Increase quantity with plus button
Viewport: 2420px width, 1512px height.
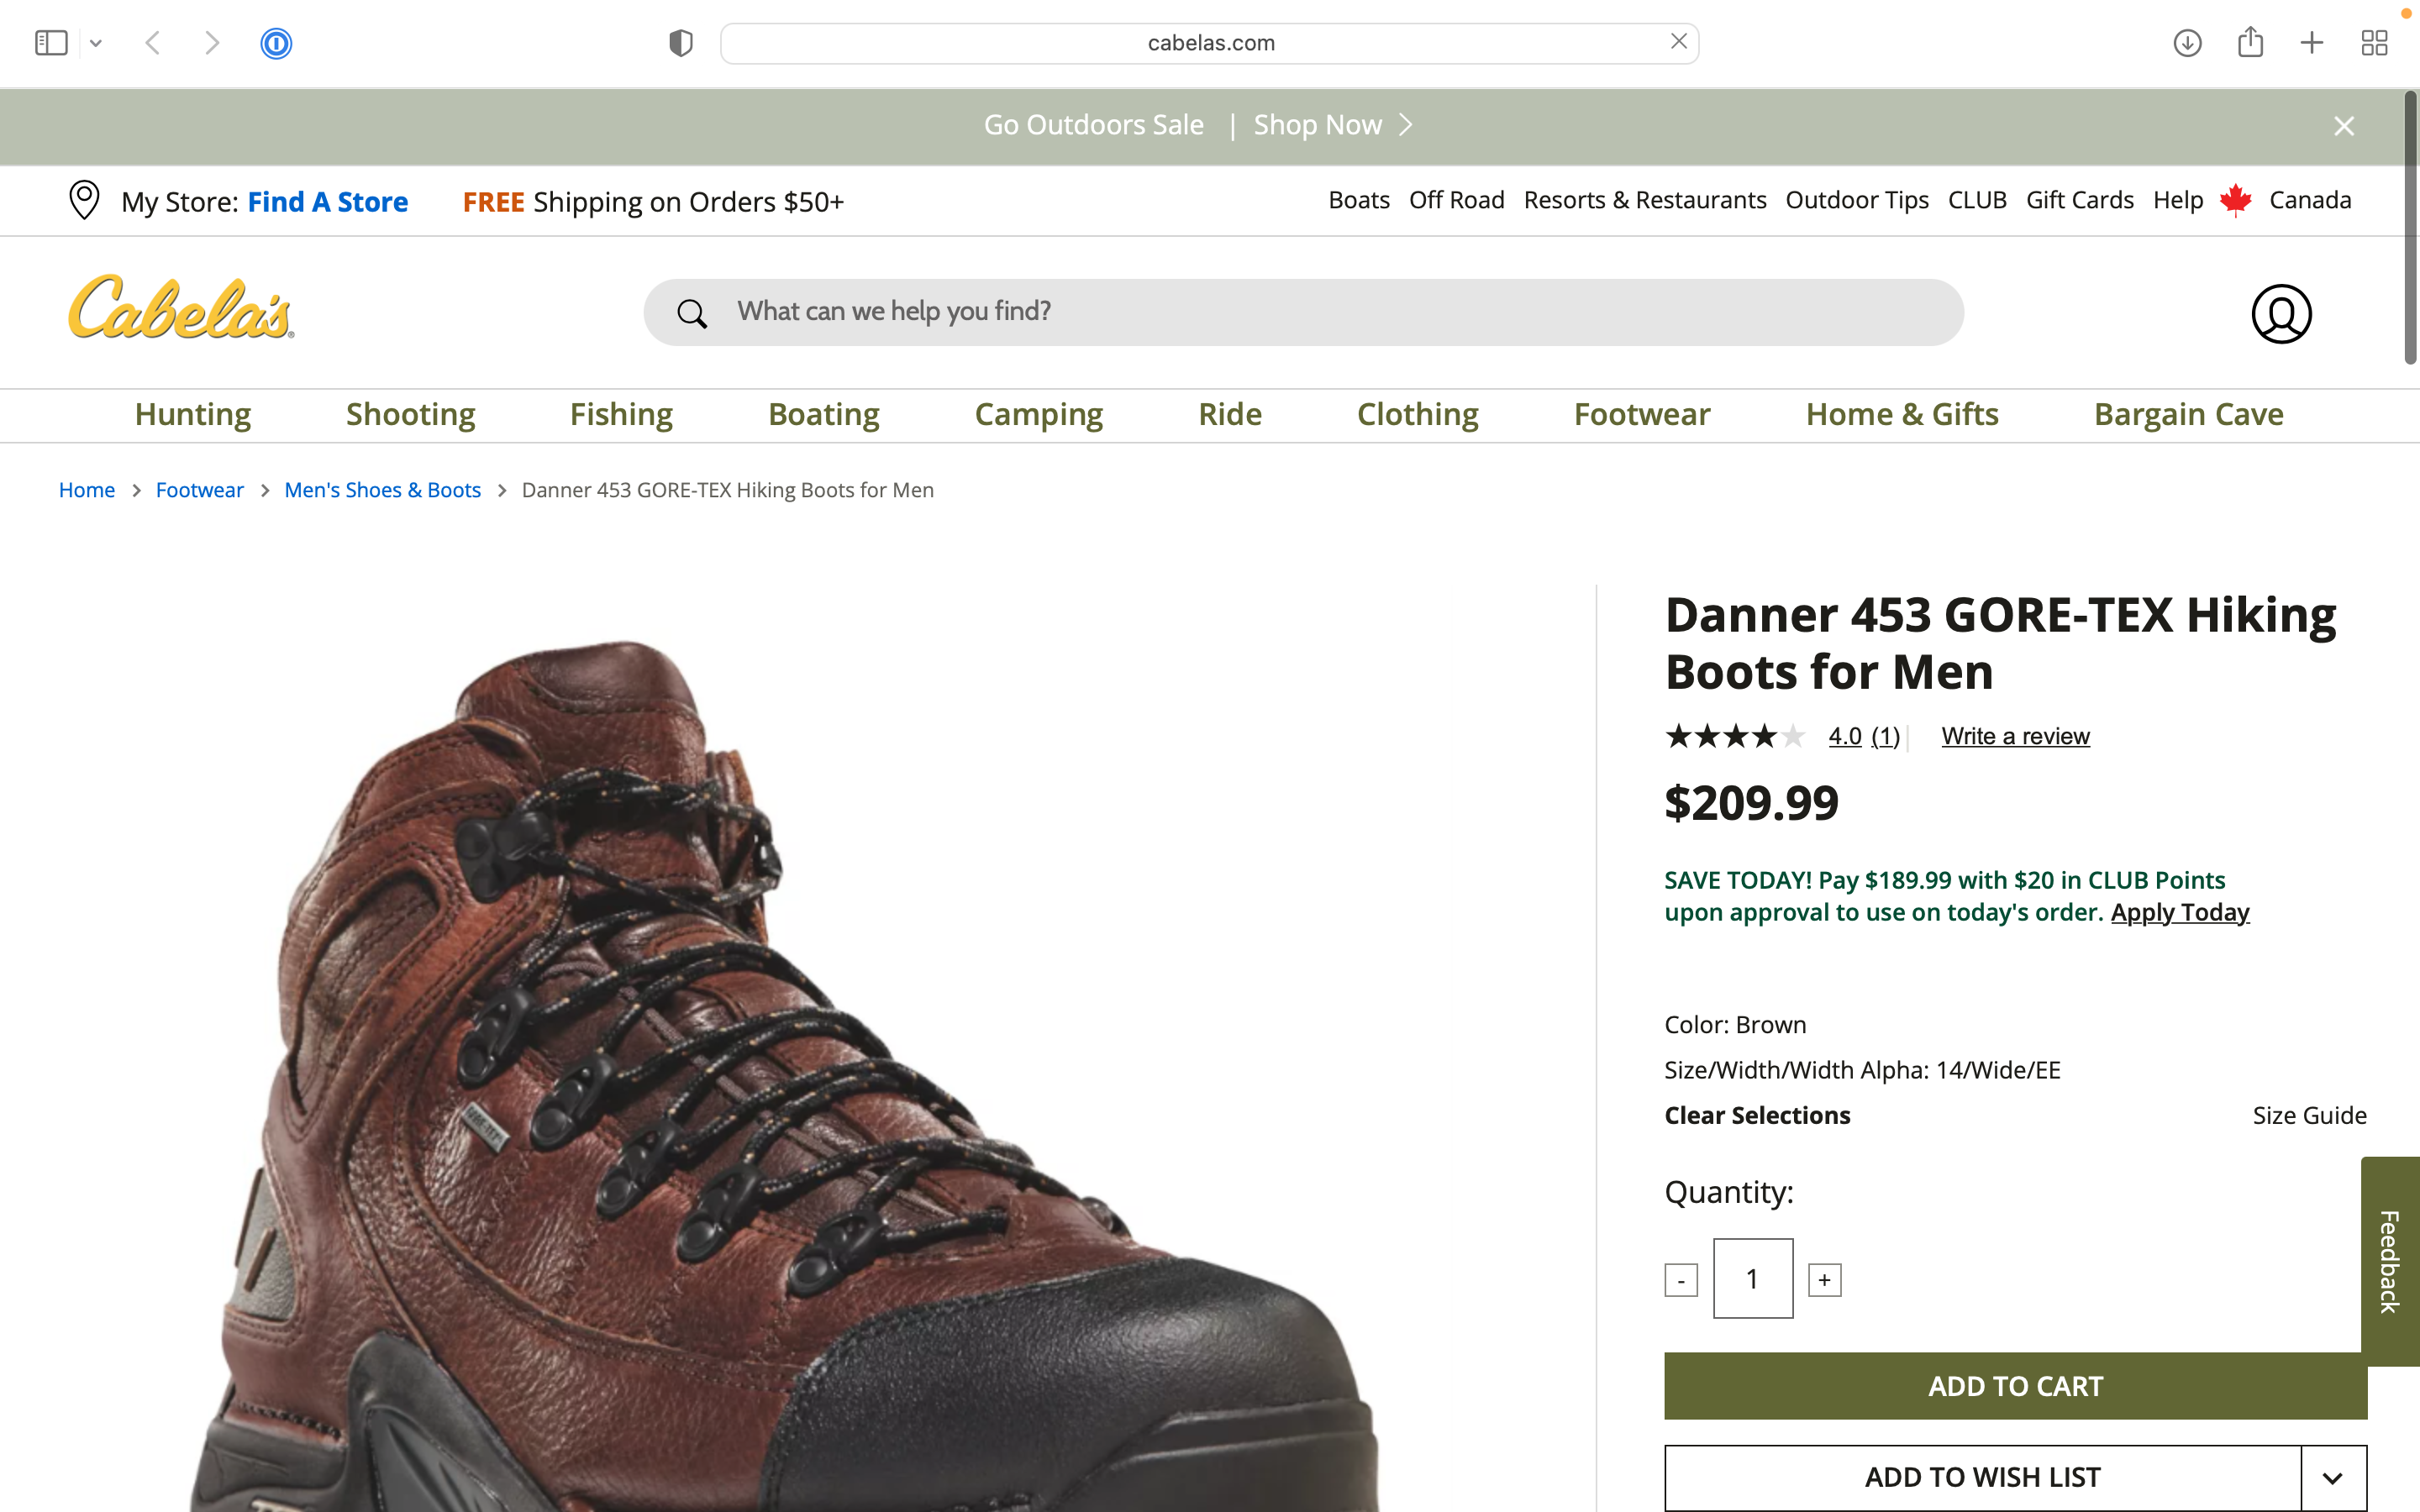coord(1824,1280)
